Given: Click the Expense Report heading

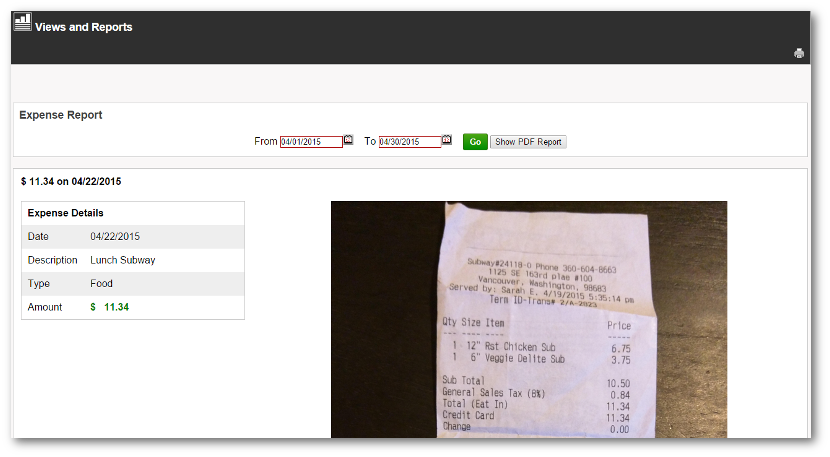Looking at the screenshot, I should click(61, 115).
